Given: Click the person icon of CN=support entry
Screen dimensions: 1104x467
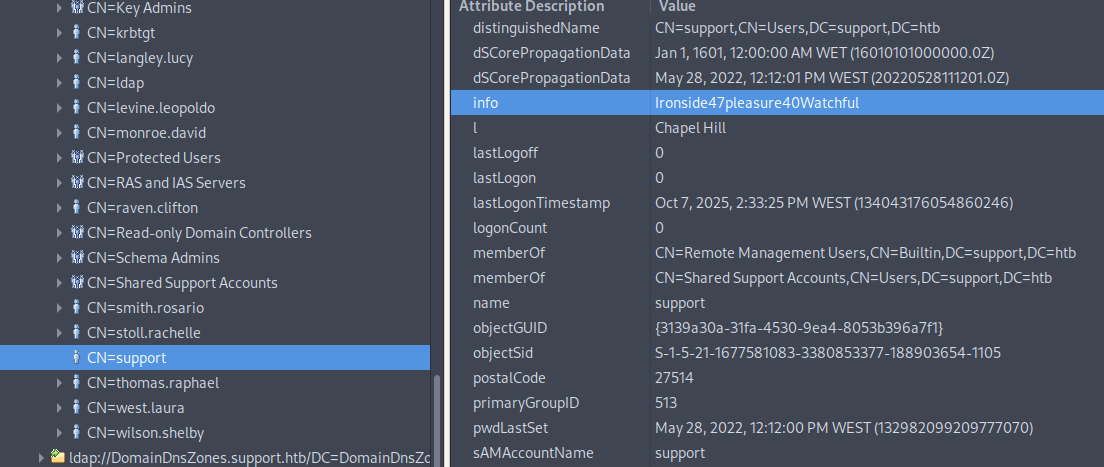Looking at the screenshot, I should point(77,358).
